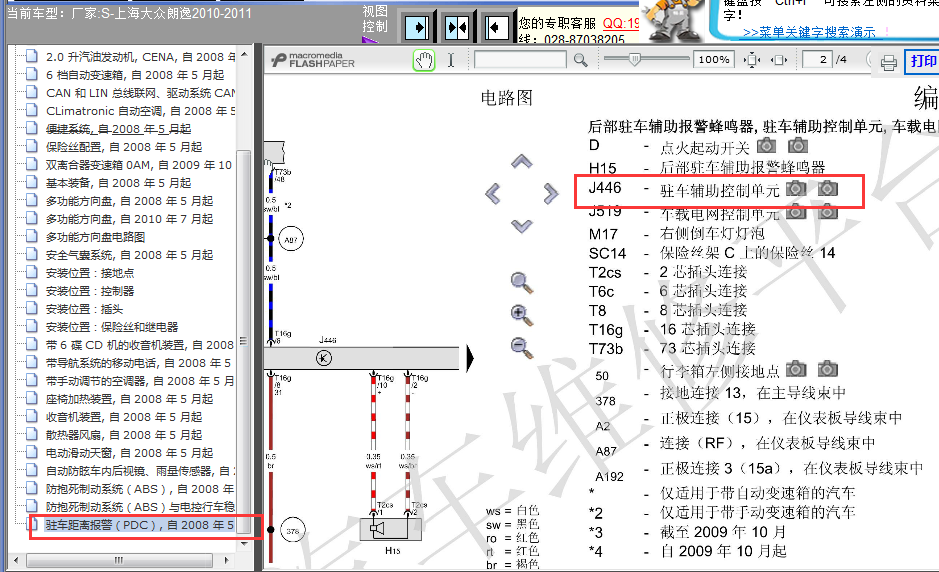Image resolution: width=939 pixels, height=572 pixels.
Task: Click the A87 connection node circle
Action: click(x=291, y=240)
